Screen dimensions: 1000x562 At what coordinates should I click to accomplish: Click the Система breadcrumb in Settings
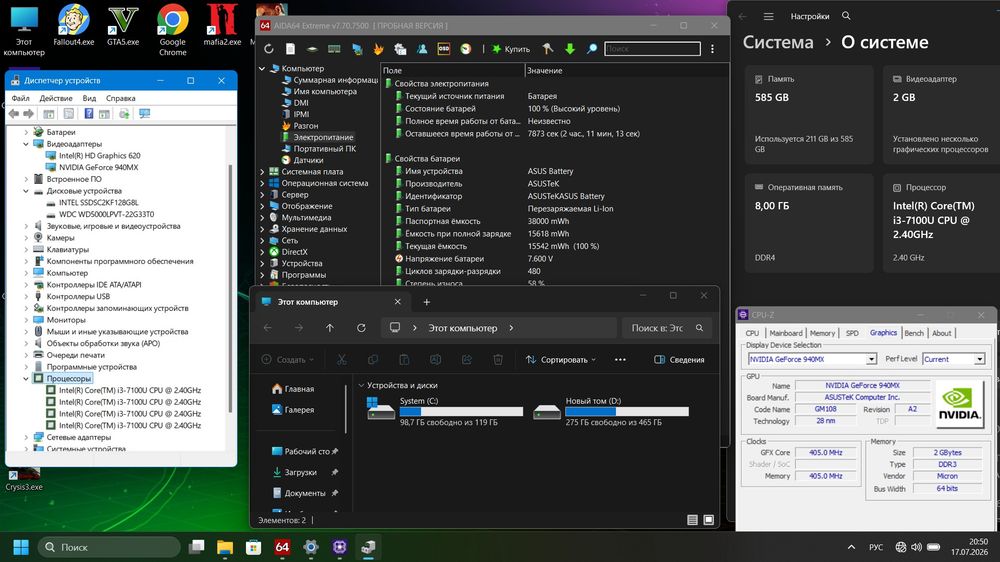pos(778,42)
